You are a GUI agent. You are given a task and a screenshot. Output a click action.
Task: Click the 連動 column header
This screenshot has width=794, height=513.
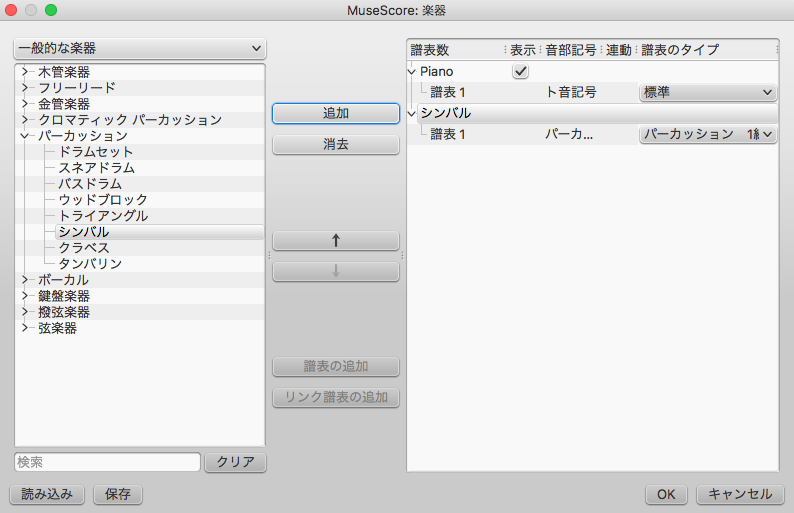tap(619, 50)
